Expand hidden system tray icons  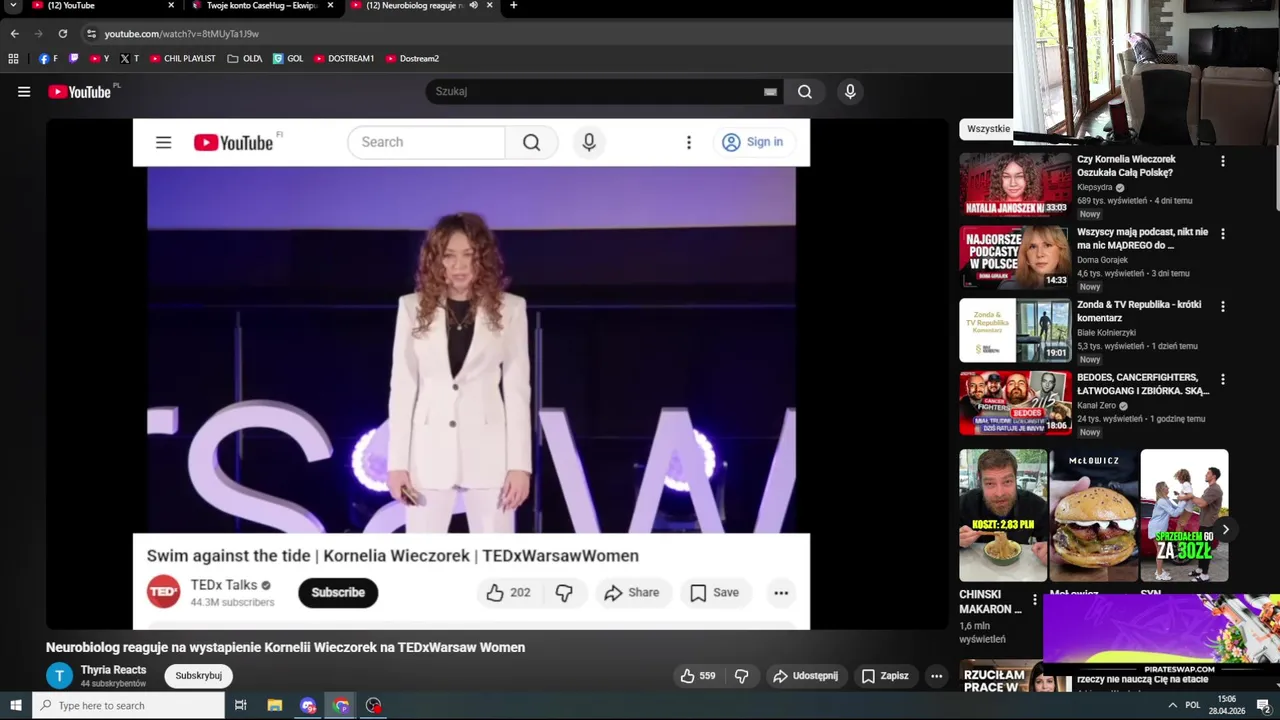click(1172, 706)
